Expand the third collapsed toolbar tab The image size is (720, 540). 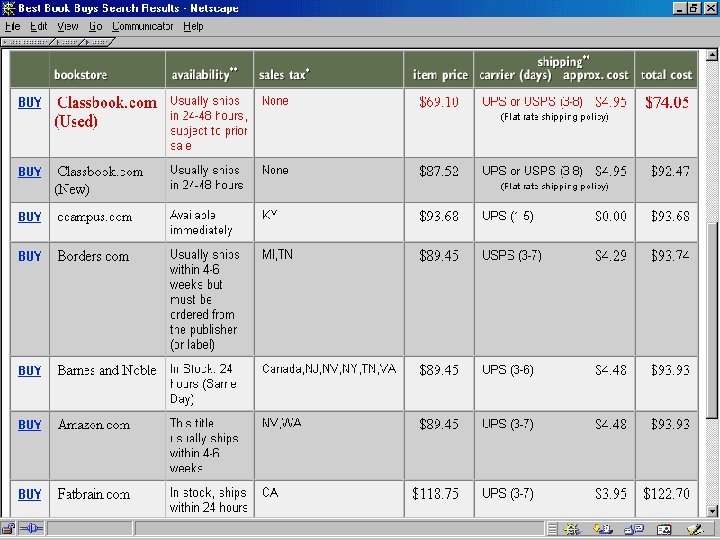[x=97, y=42]
